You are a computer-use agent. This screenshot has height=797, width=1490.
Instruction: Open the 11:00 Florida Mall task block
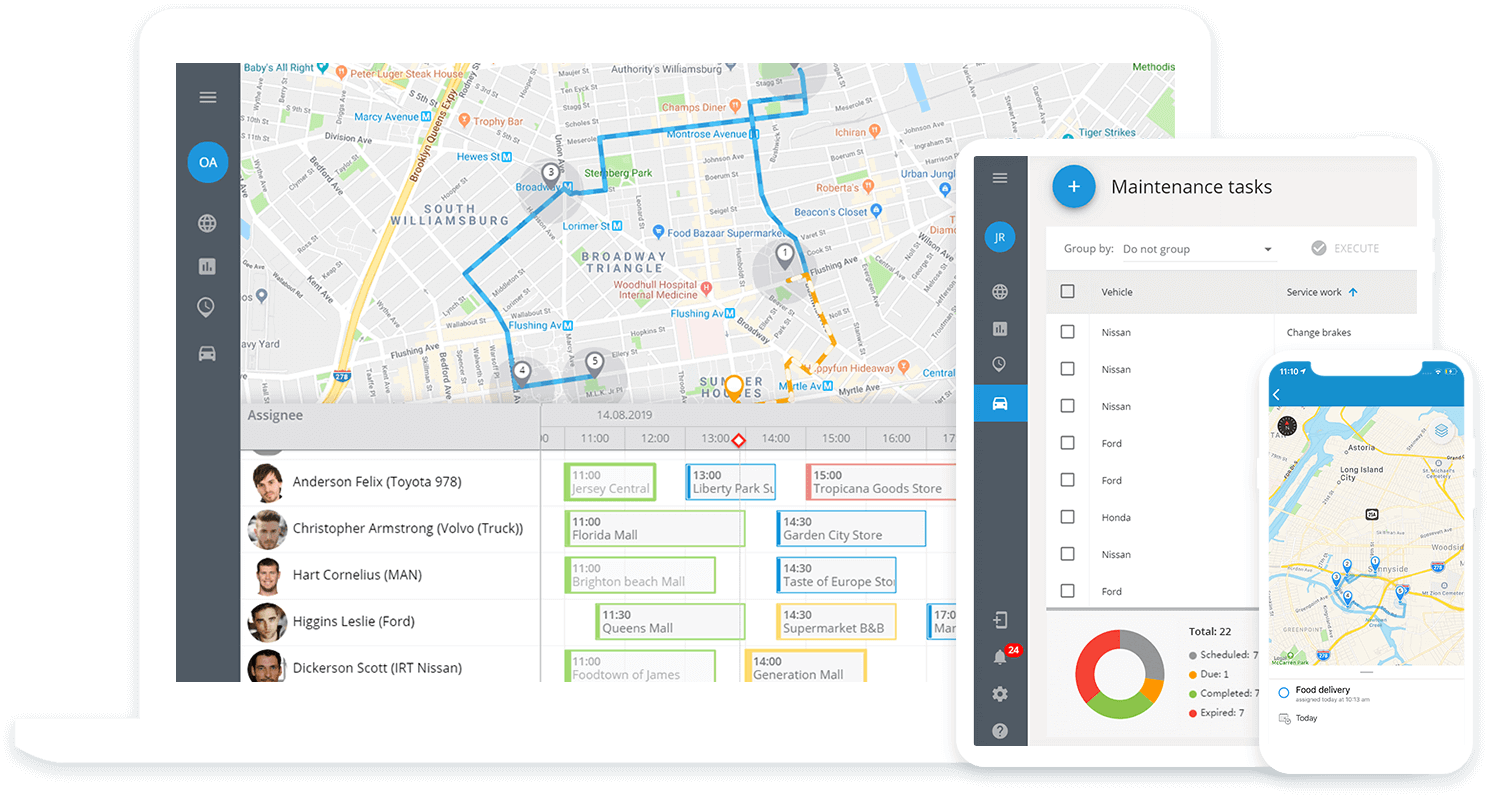[655, 528]
